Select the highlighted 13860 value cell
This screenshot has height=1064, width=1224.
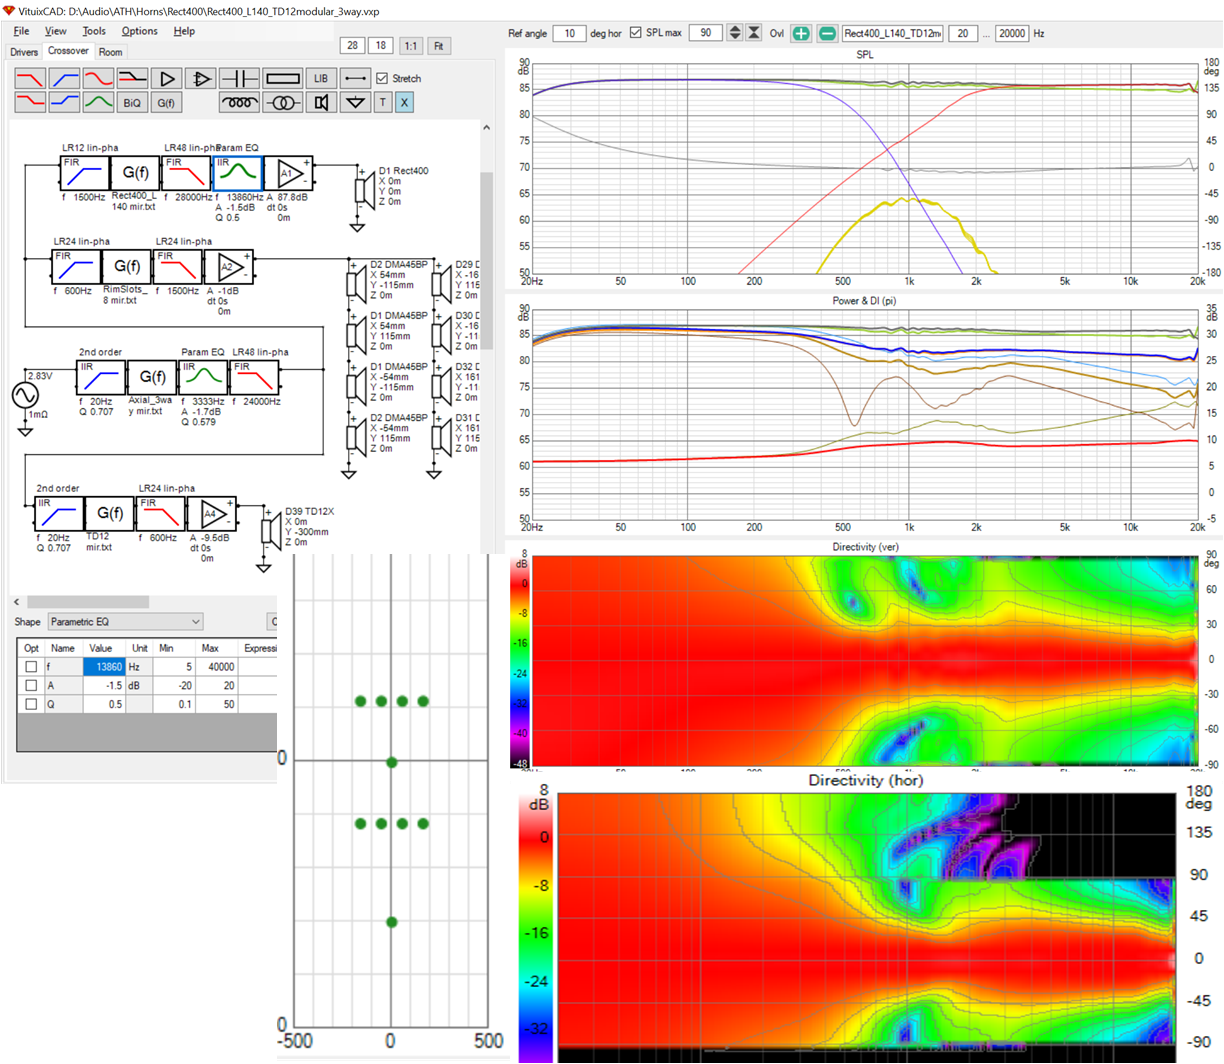(x=103, y=667)
